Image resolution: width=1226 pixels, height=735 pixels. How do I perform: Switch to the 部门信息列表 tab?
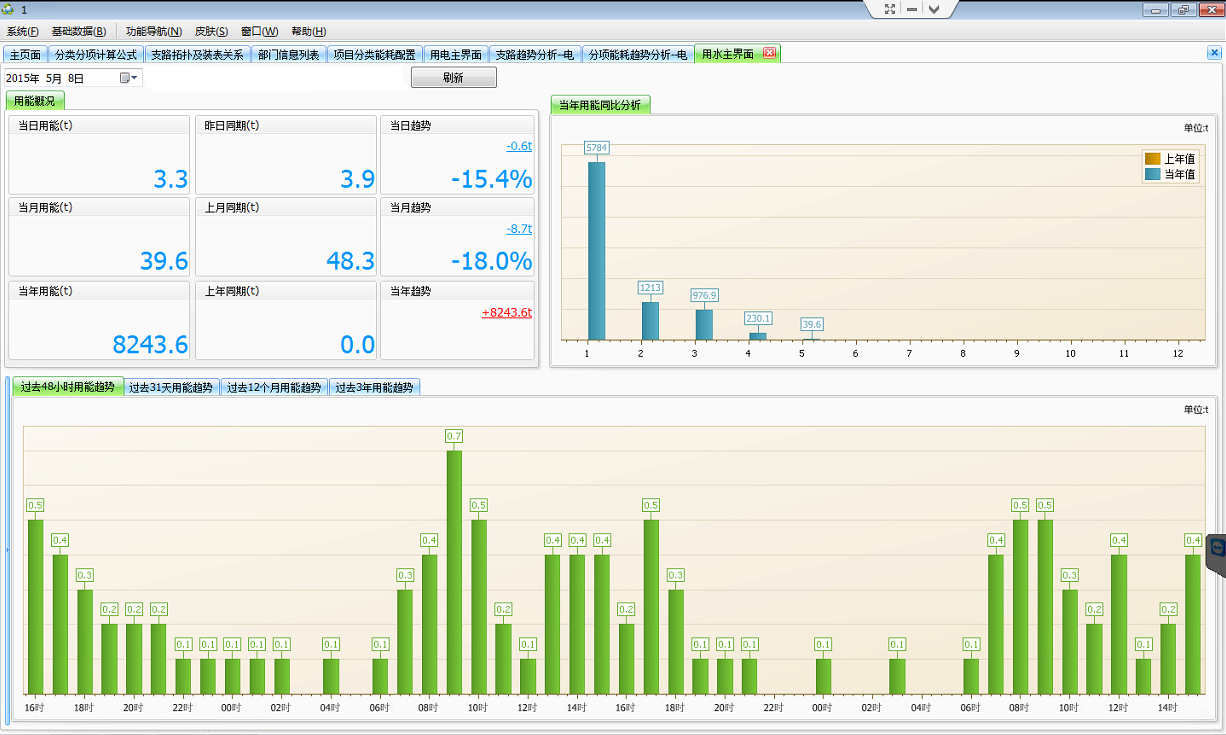pyautogui.click(x=288, y=55)
